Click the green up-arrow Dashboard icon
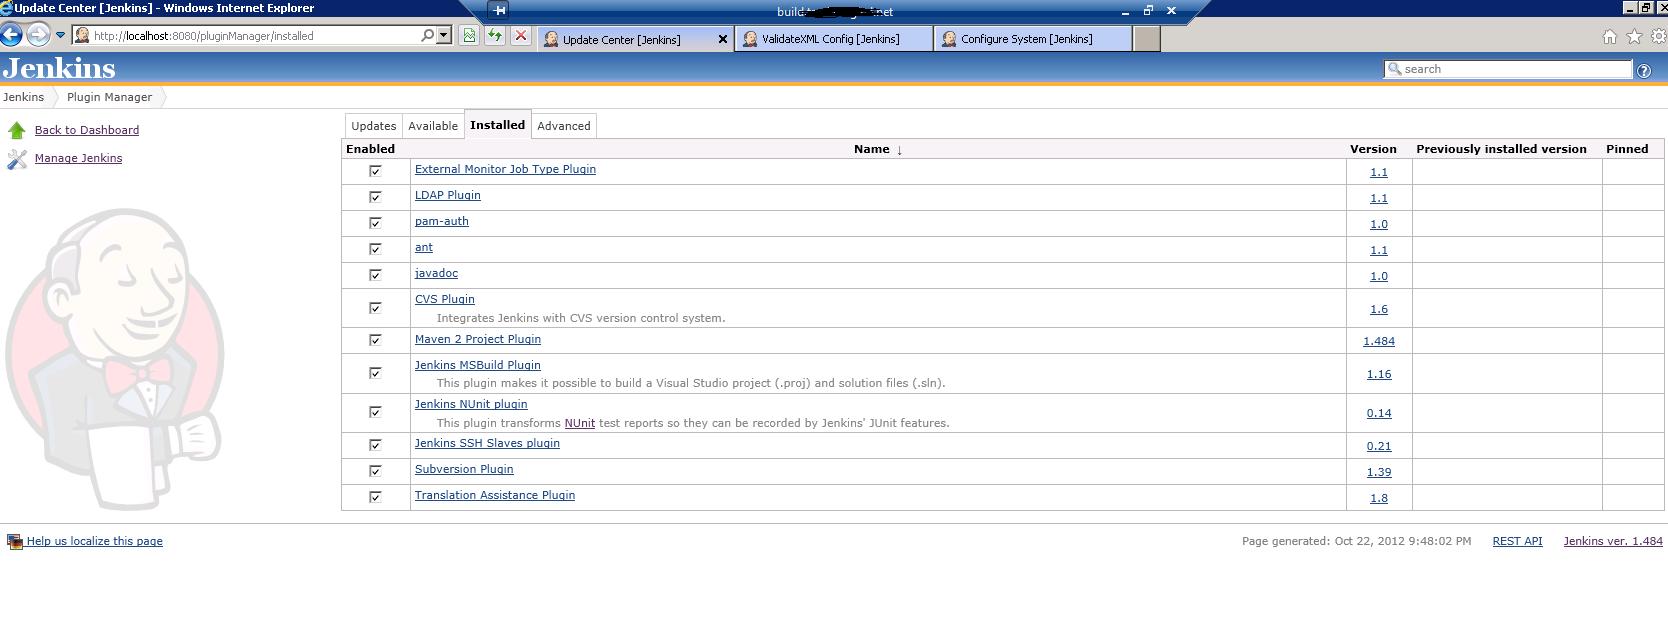This screenshot has height=638, width=1668. click(x=17, y=130)
